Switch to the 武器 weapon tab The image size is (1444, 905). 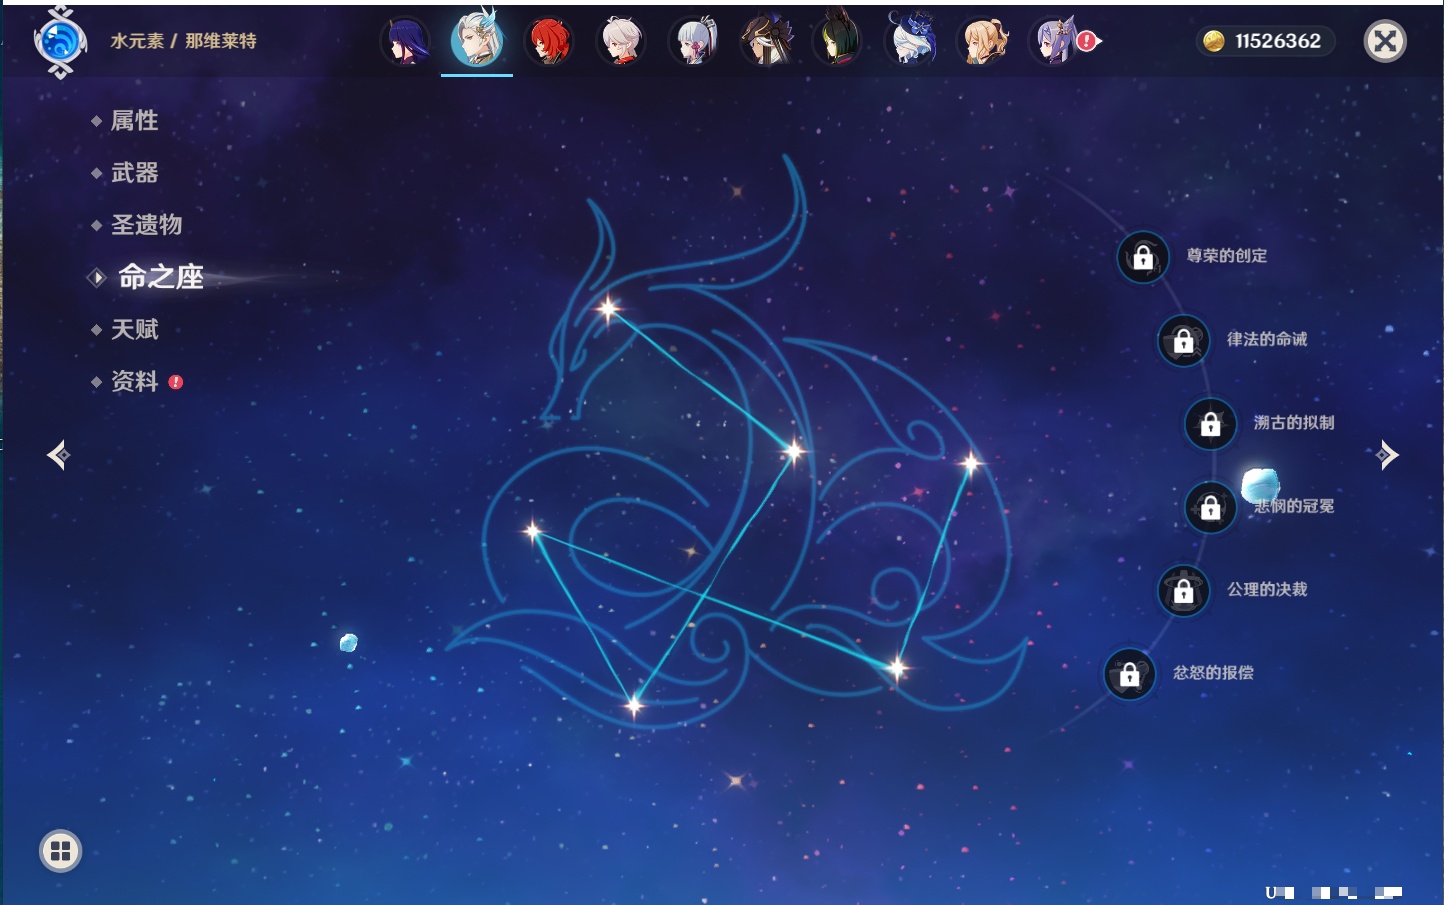[x=134, y=173]
